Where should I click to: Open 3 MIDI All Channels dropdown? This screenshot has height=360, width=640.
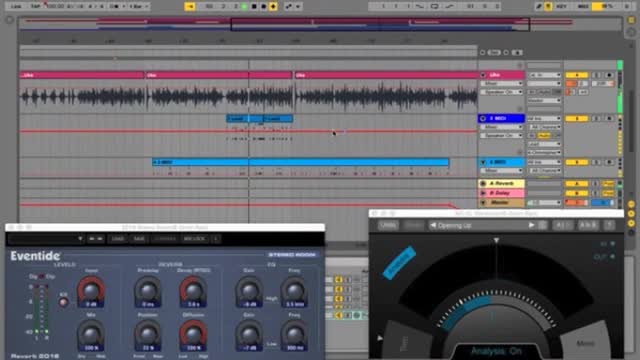click(x=544, y=127)
